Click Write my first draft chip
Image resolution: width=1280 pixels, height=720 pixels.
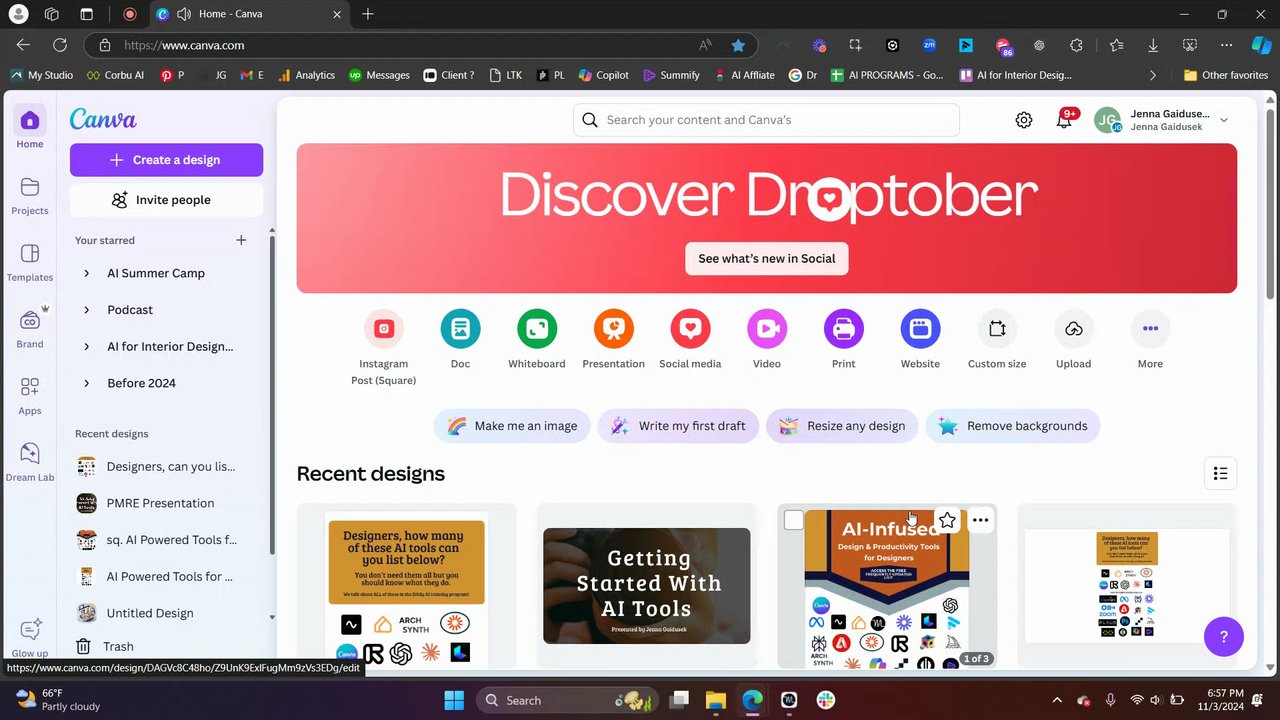[x=679, y=426]
